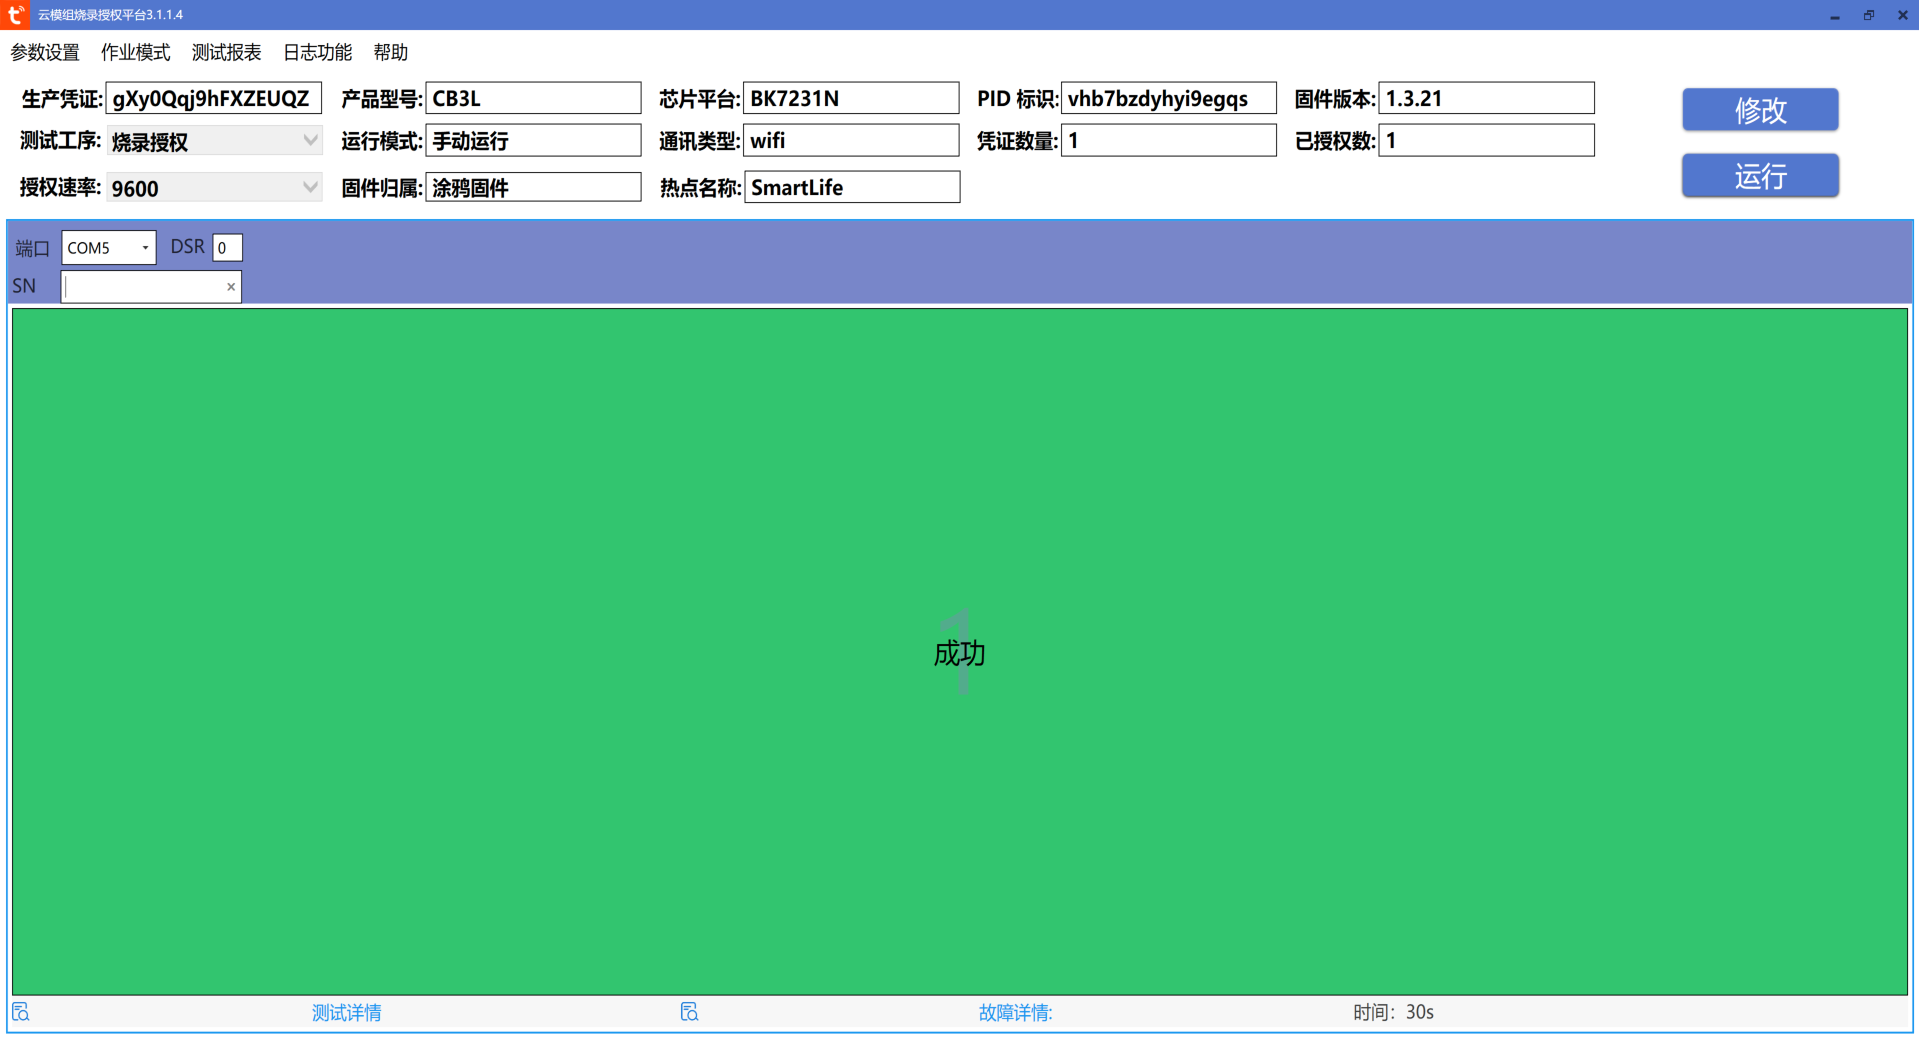
Task: Open the 参数设置 menu
Action: tap(45, 53)
